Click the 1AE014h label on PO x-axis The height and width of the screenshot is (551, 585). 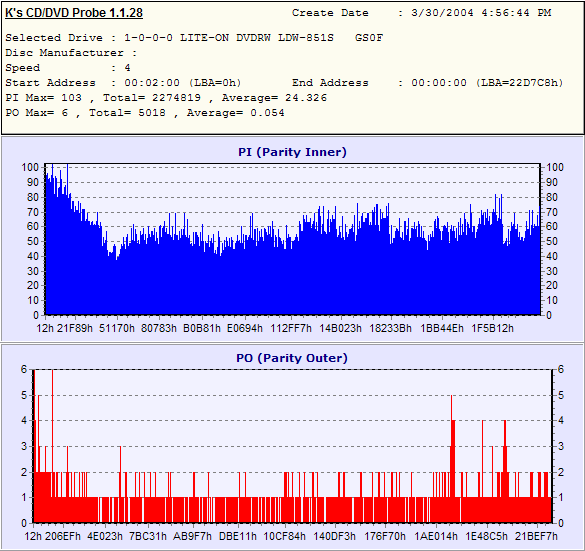pos(436,536)
